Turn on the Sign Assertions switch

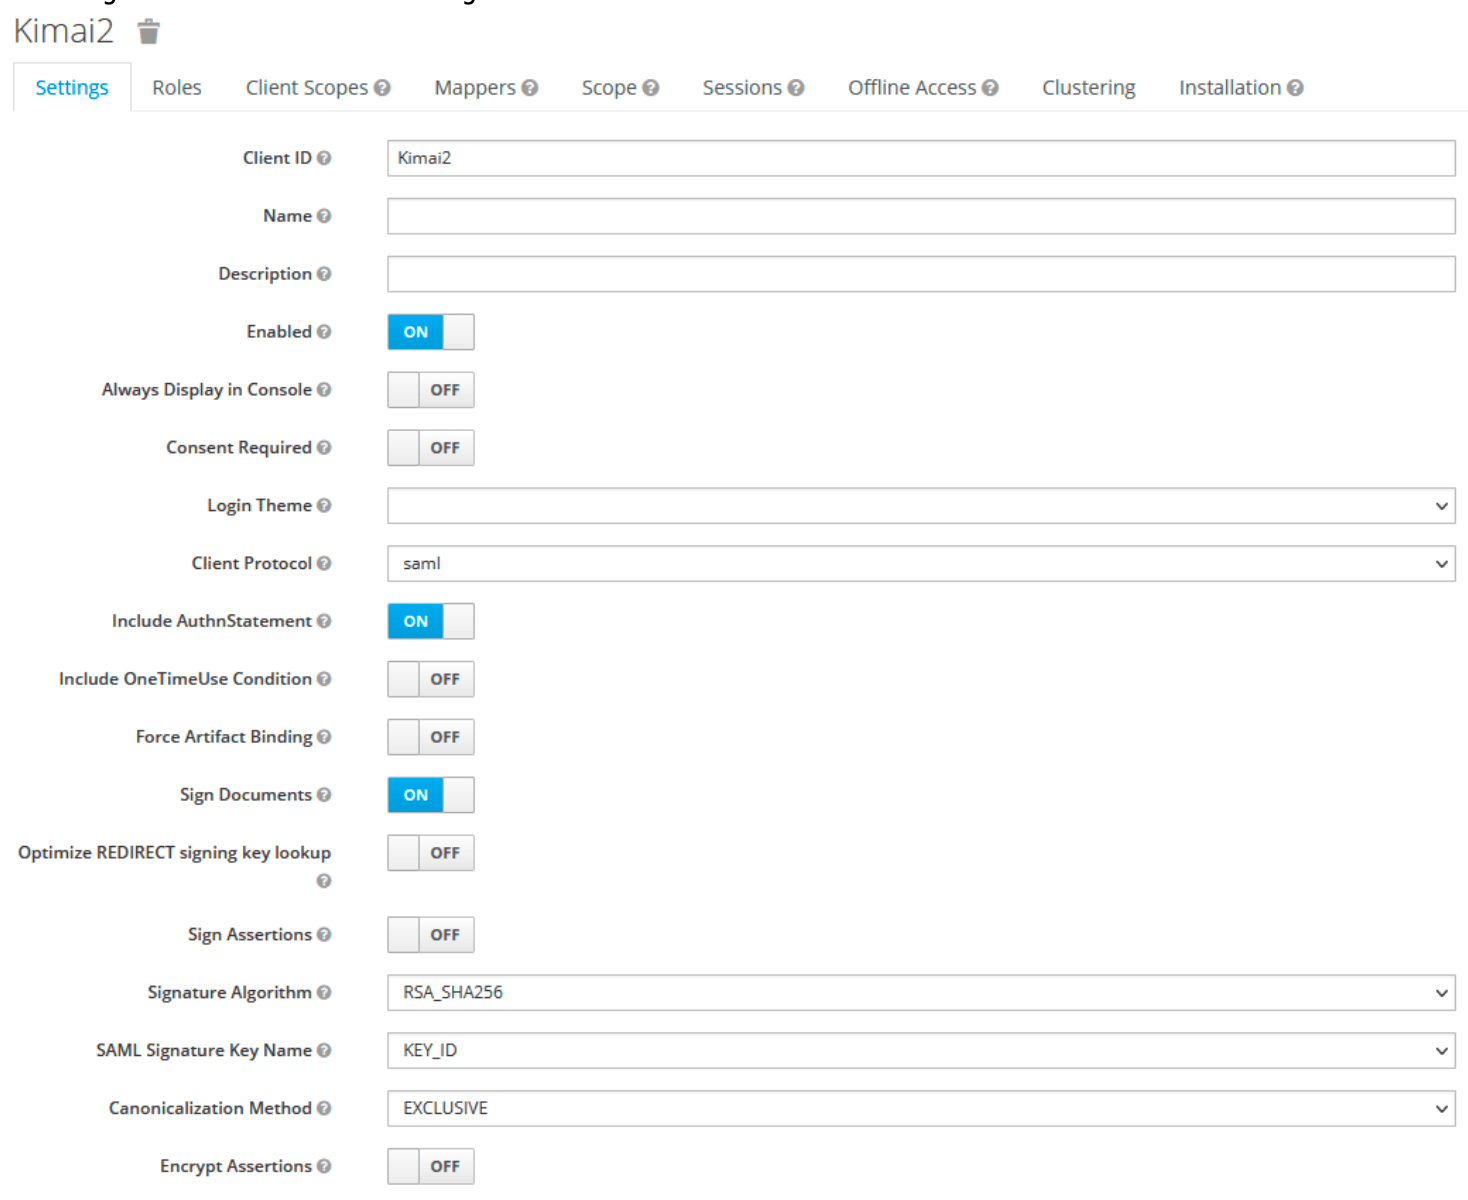431,935
